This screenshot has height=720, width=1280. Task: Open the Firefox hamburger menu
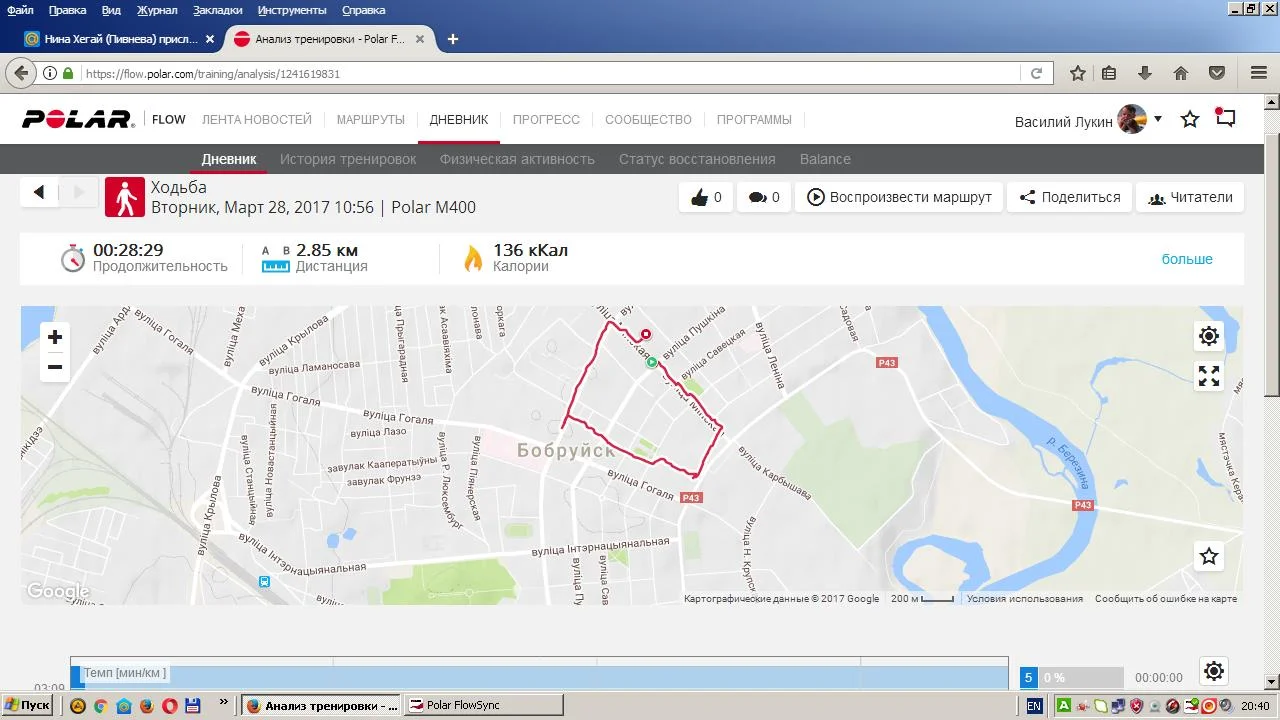click(1259, 73)
